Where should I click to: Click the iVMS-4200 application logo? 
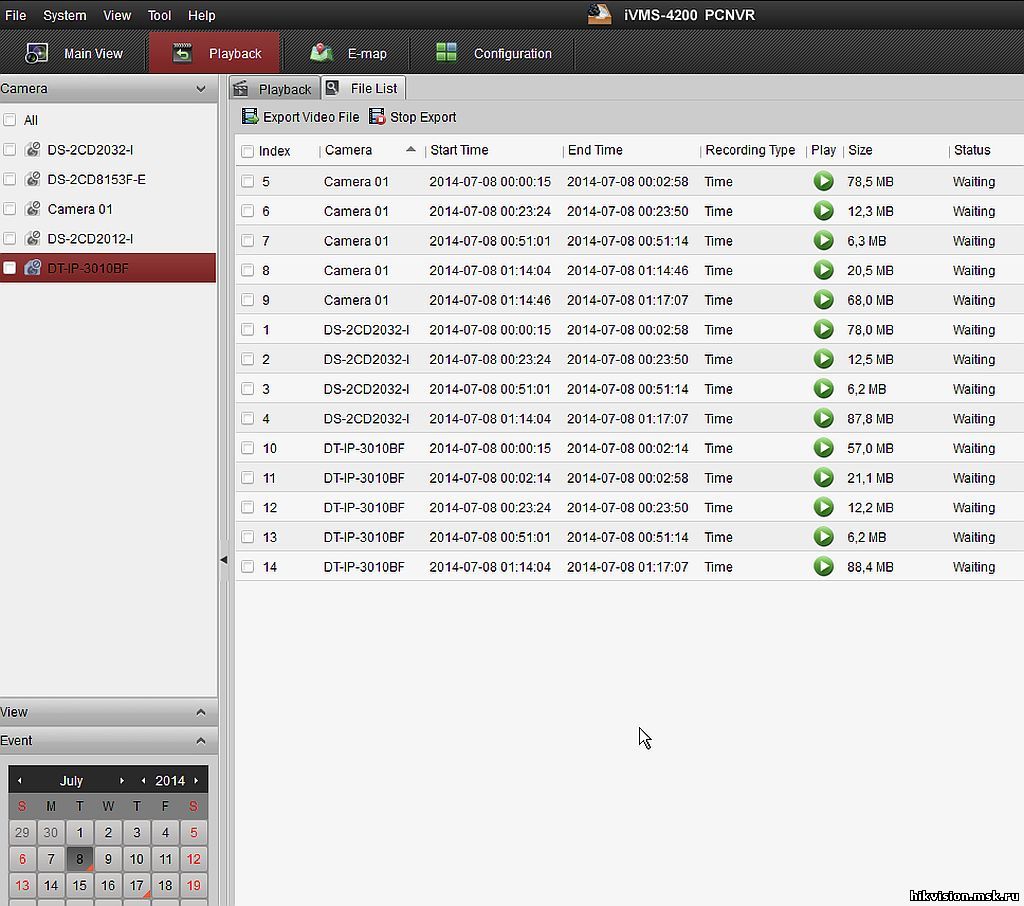[x=599, y=14]
